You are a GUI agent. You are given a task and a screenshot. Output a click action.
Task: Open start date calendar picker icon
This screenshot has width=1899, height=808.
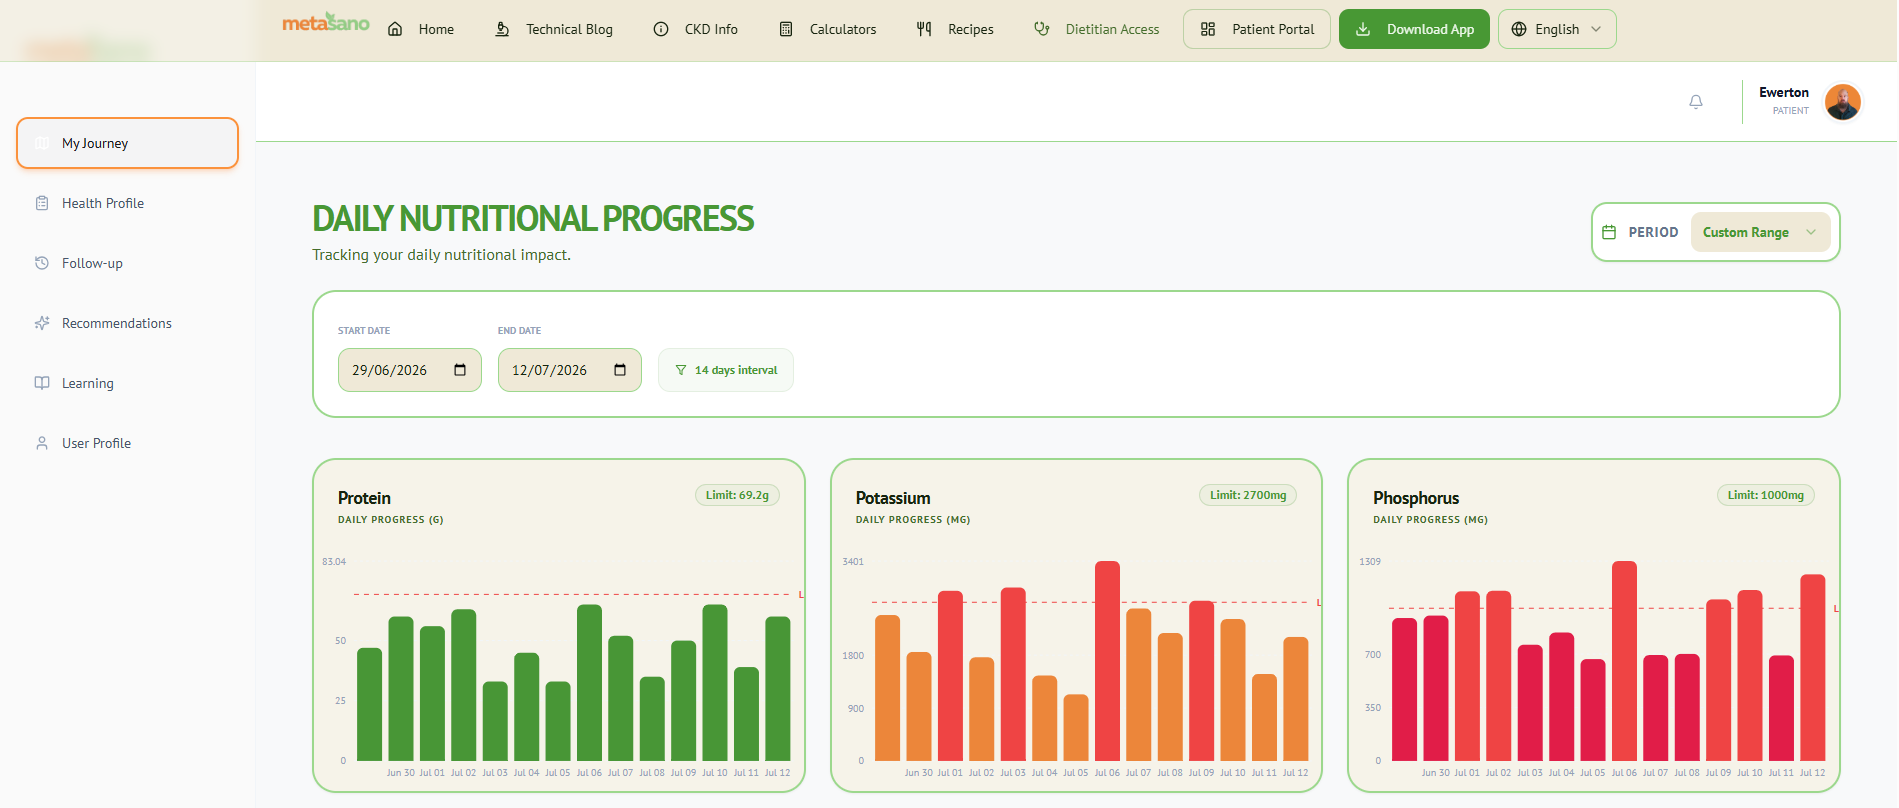point(460,370)
